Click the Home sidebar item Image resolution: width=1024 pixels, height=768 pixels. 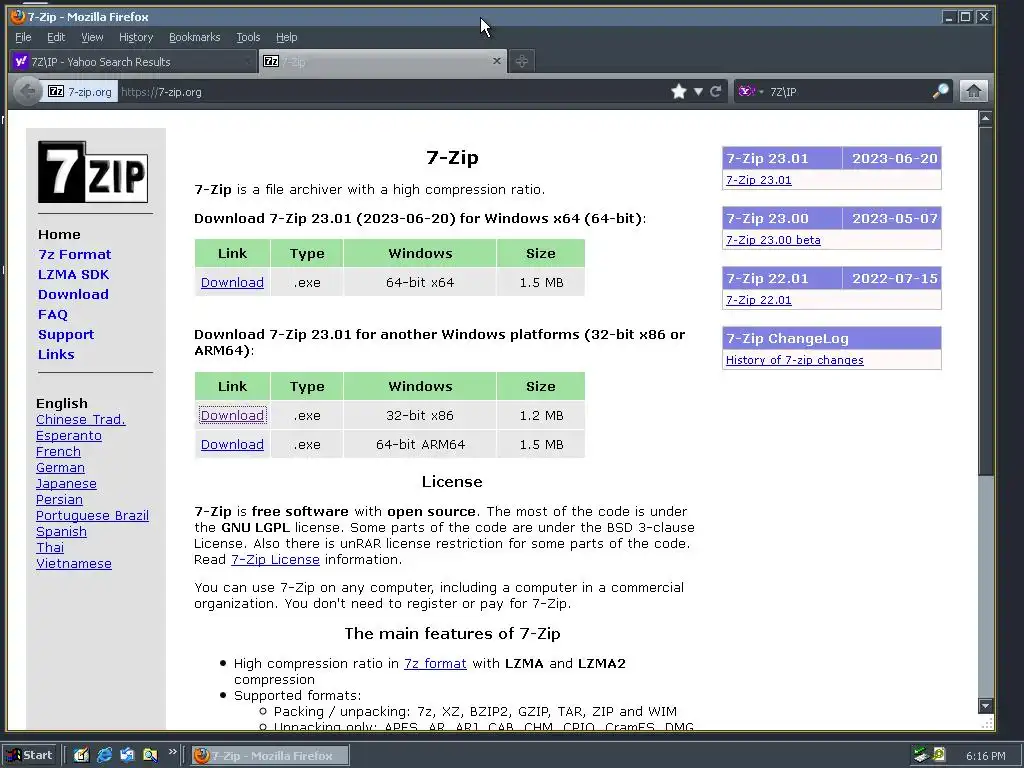[x=59, y=234]
